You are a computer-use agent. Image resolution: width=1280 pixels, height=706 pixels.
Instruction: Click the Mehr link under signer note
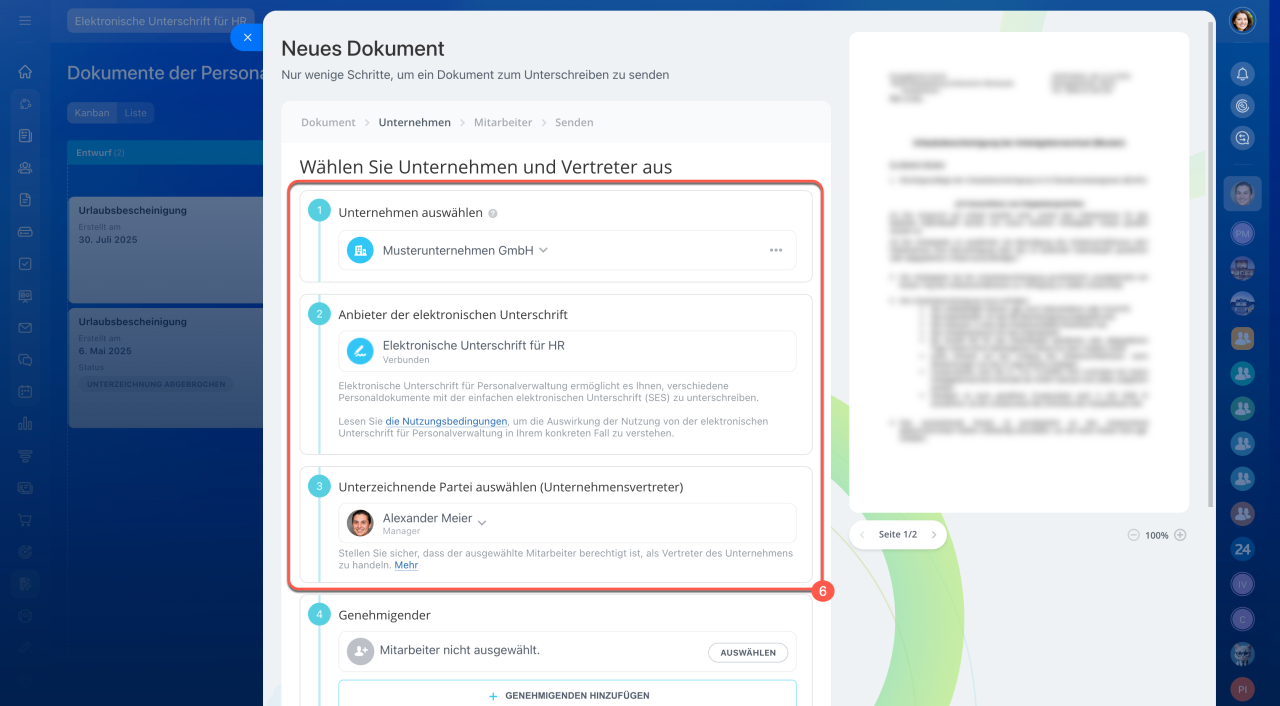406,565
